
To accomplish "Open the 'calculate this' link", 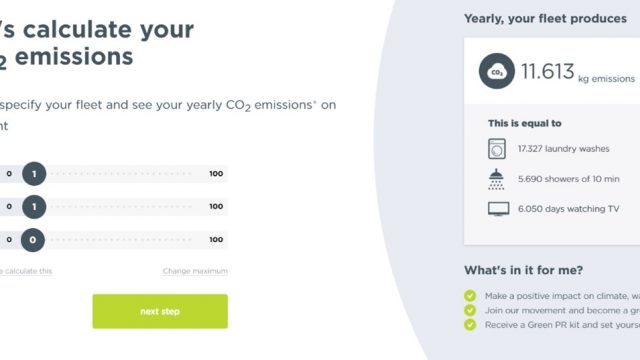I will pos(26,271).
